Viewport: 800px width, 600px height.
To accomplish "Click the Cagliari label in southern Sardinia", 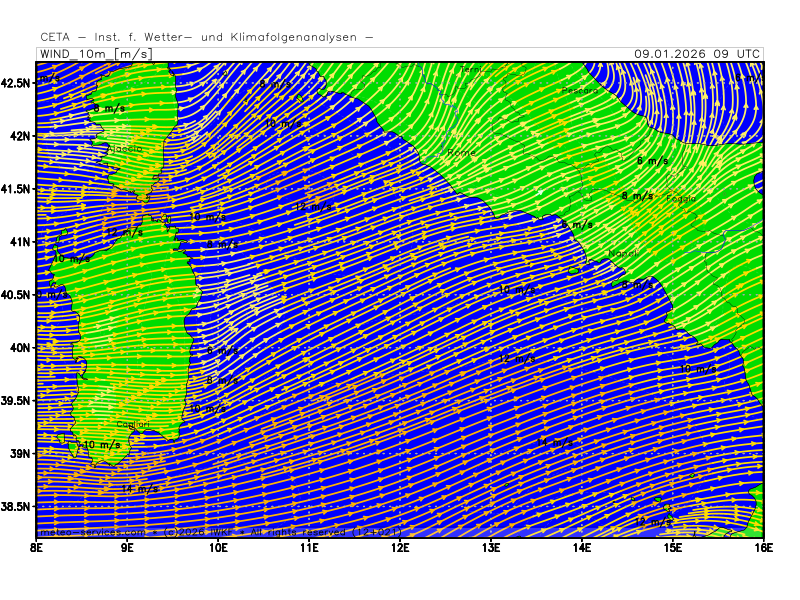I will pyautogui.click(x=131, y=425).
